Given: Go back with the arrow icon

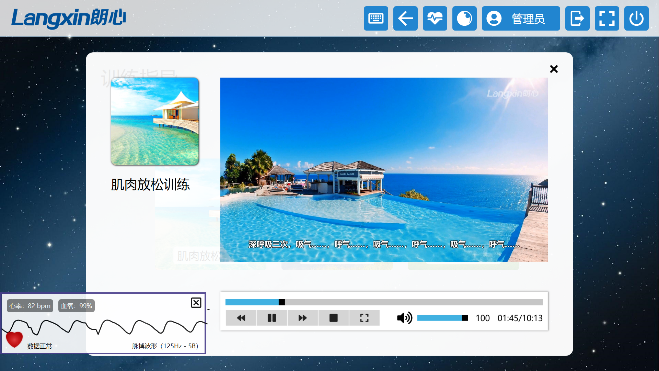Looking at the screenshot, I should (405, 18).
